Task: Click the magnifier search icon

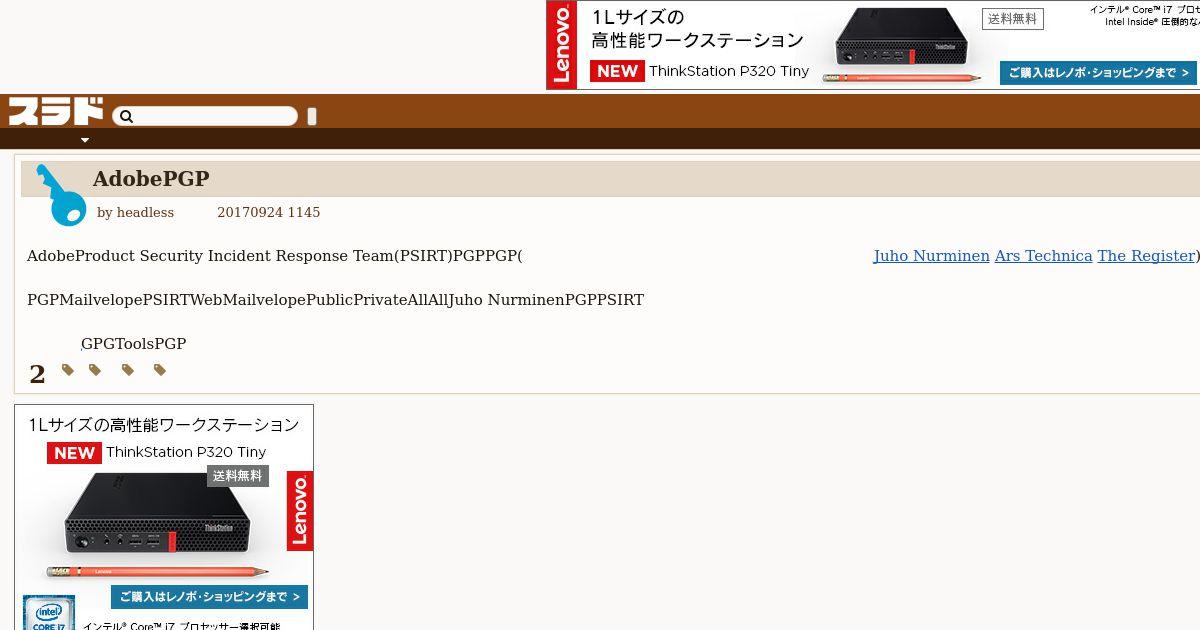Action: (x=126, y=117)
